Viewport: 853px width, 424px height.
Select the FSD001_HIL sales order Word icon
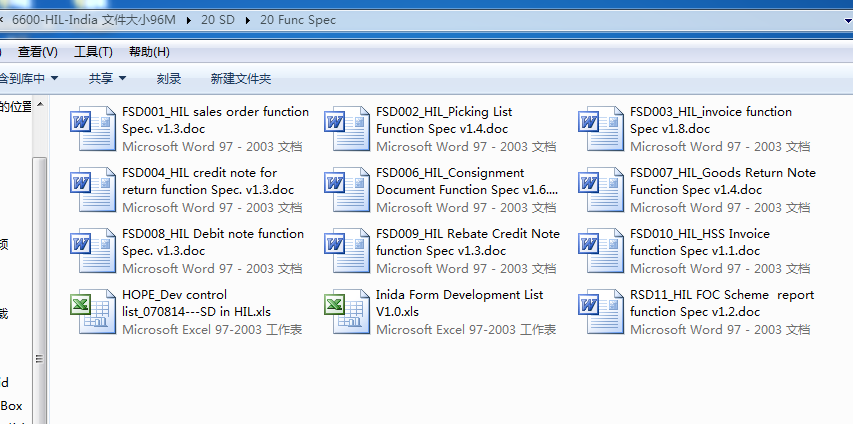tap(93, 128)
